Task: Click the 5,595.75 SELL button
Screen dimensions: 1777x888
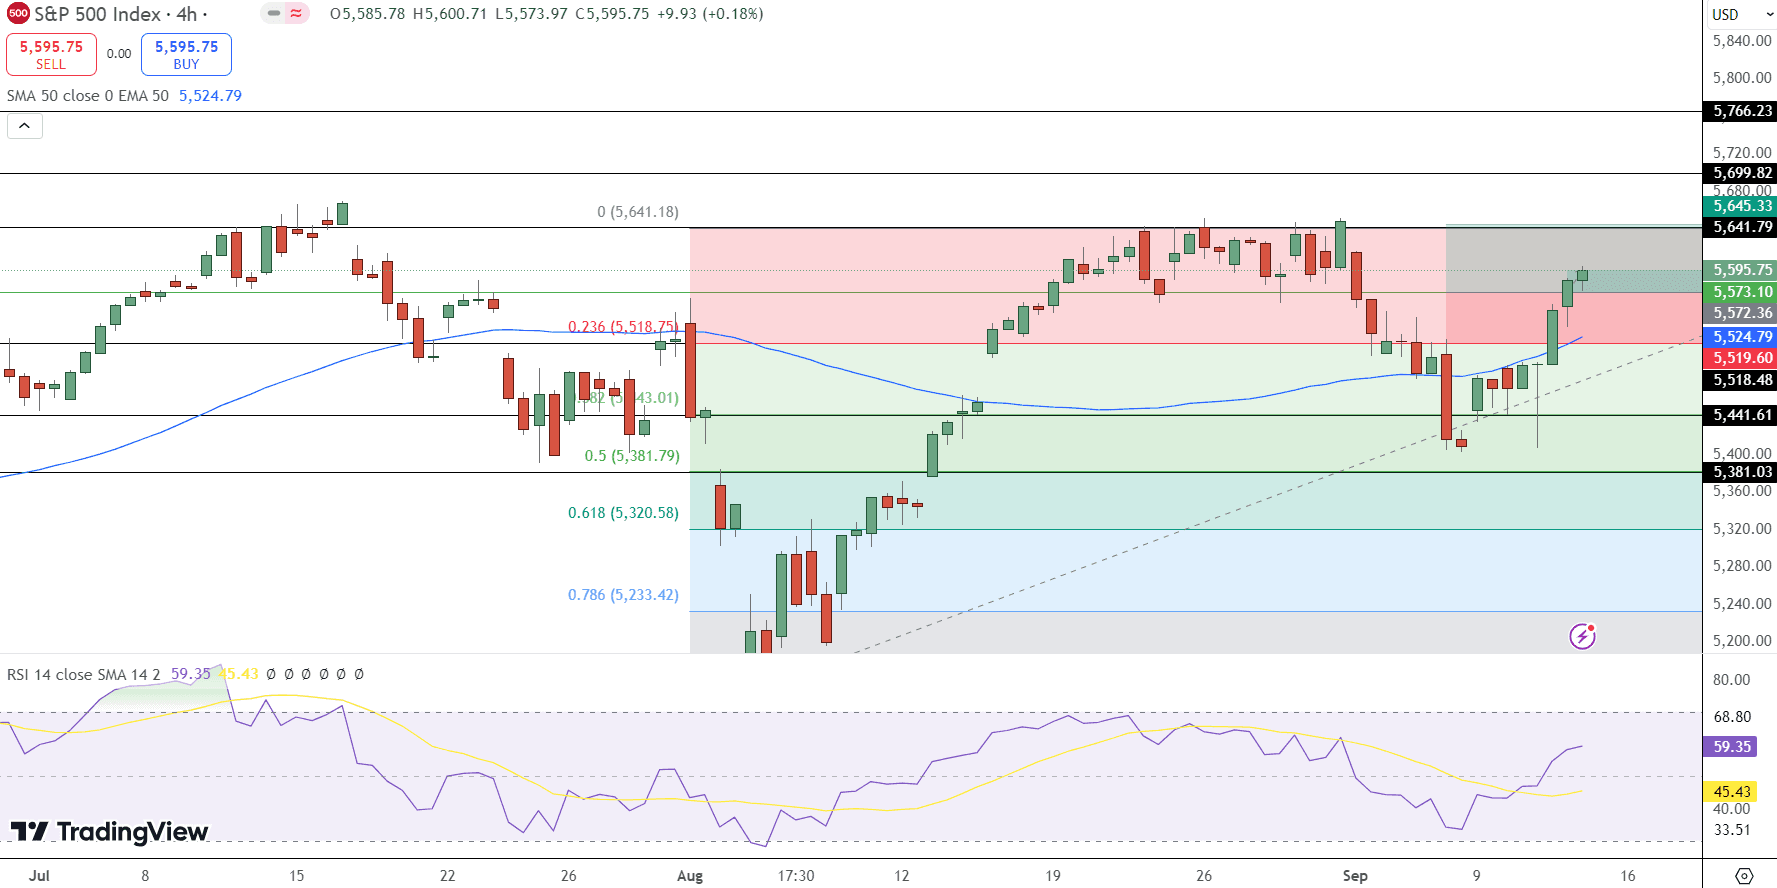Action: [51, 54]
